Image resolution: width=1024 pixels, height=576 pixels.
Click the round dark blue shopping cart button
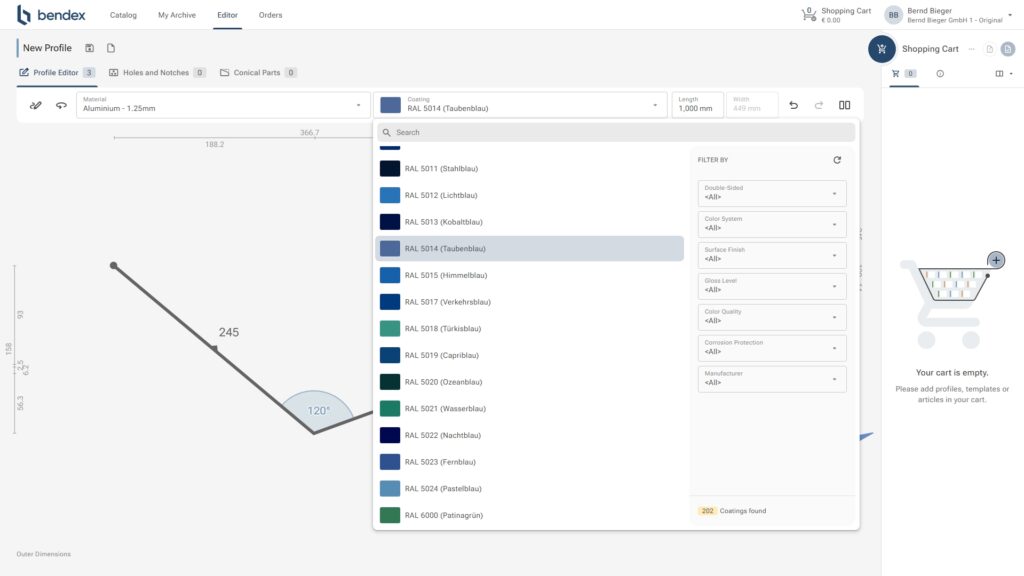881,49
